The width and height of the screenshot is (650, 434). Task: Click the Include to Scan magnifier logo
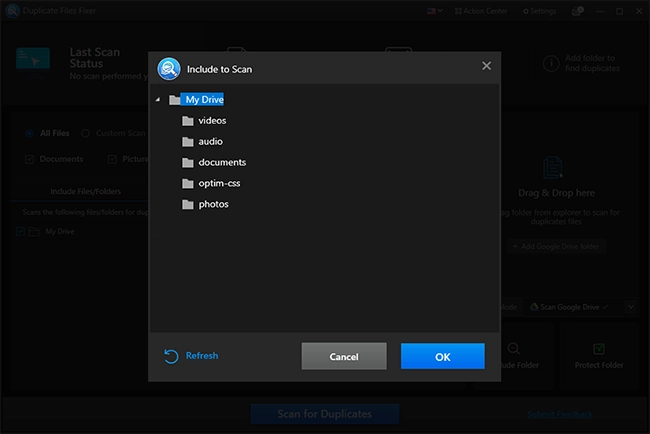(x=168, y=69)
